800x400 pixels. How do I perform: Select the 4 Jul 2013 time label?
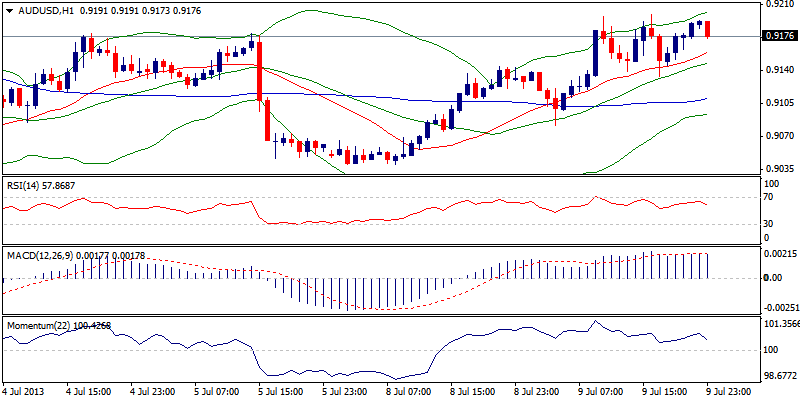tap(24, 389)
